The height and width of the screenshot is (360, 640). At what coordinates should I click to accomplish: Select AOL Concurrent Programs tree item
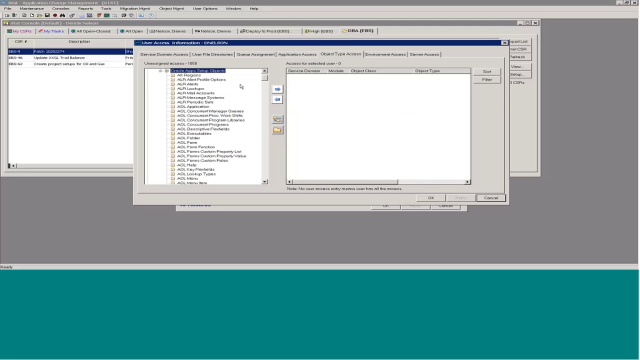pos(203,124)
